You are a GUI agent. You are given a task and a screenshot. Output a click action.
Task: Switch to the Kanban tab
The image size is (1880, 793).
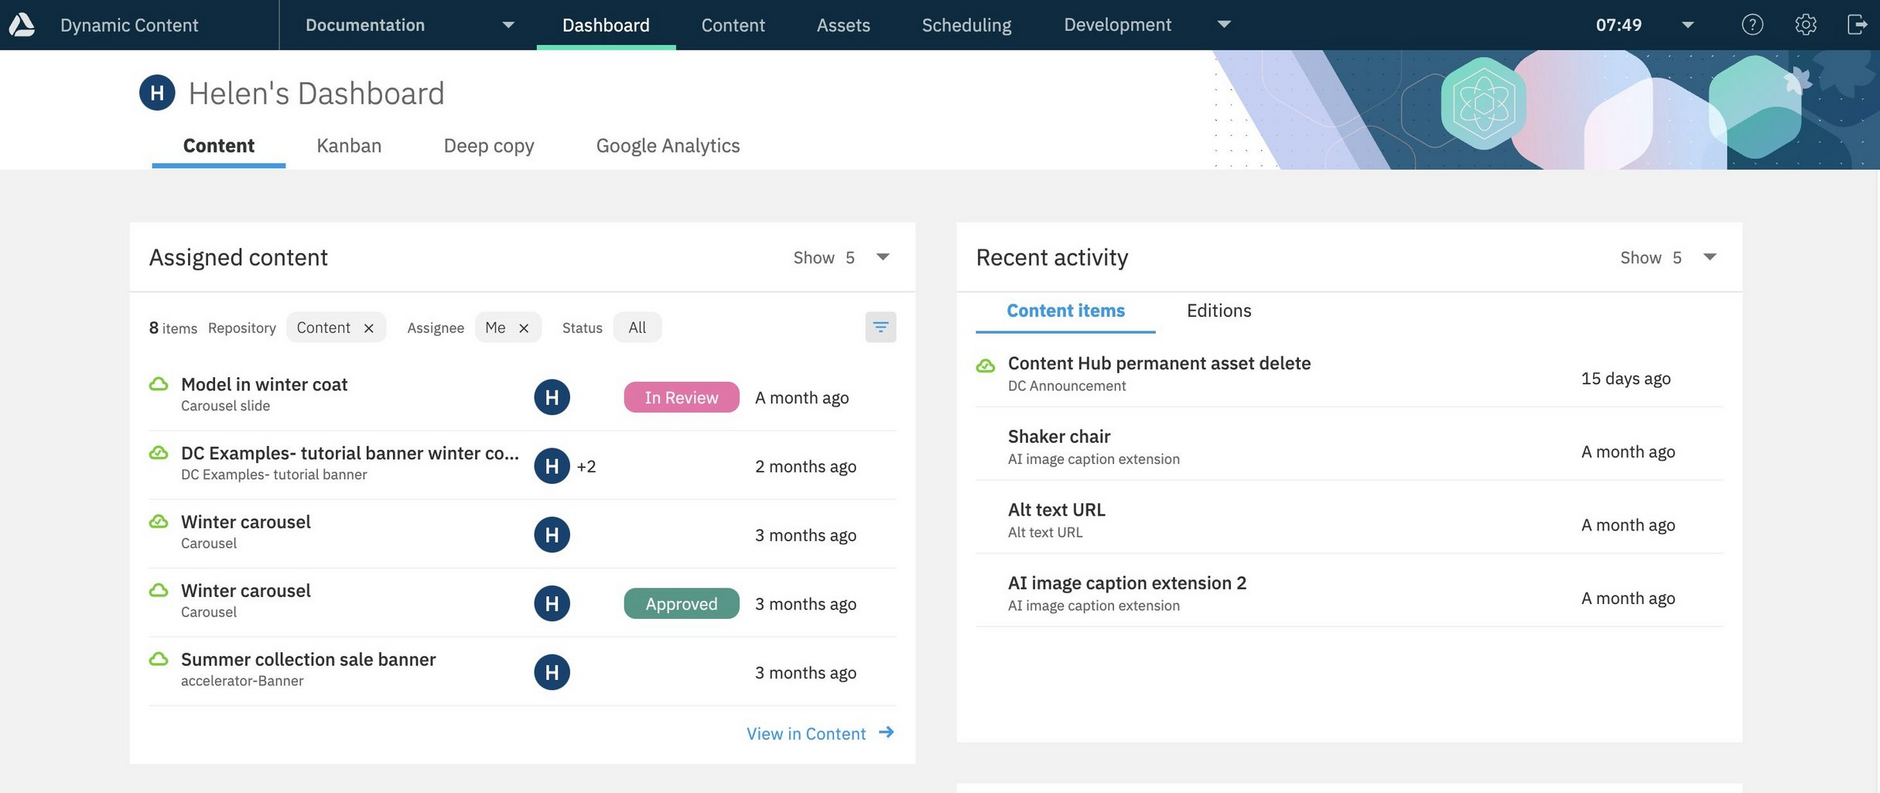pos(349,146)
